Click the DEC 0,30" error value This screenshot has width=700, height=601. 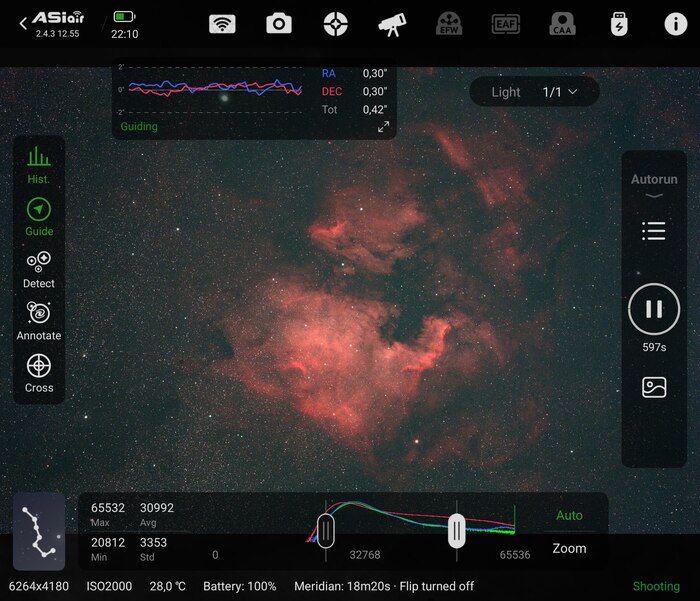tap(375, 92)
